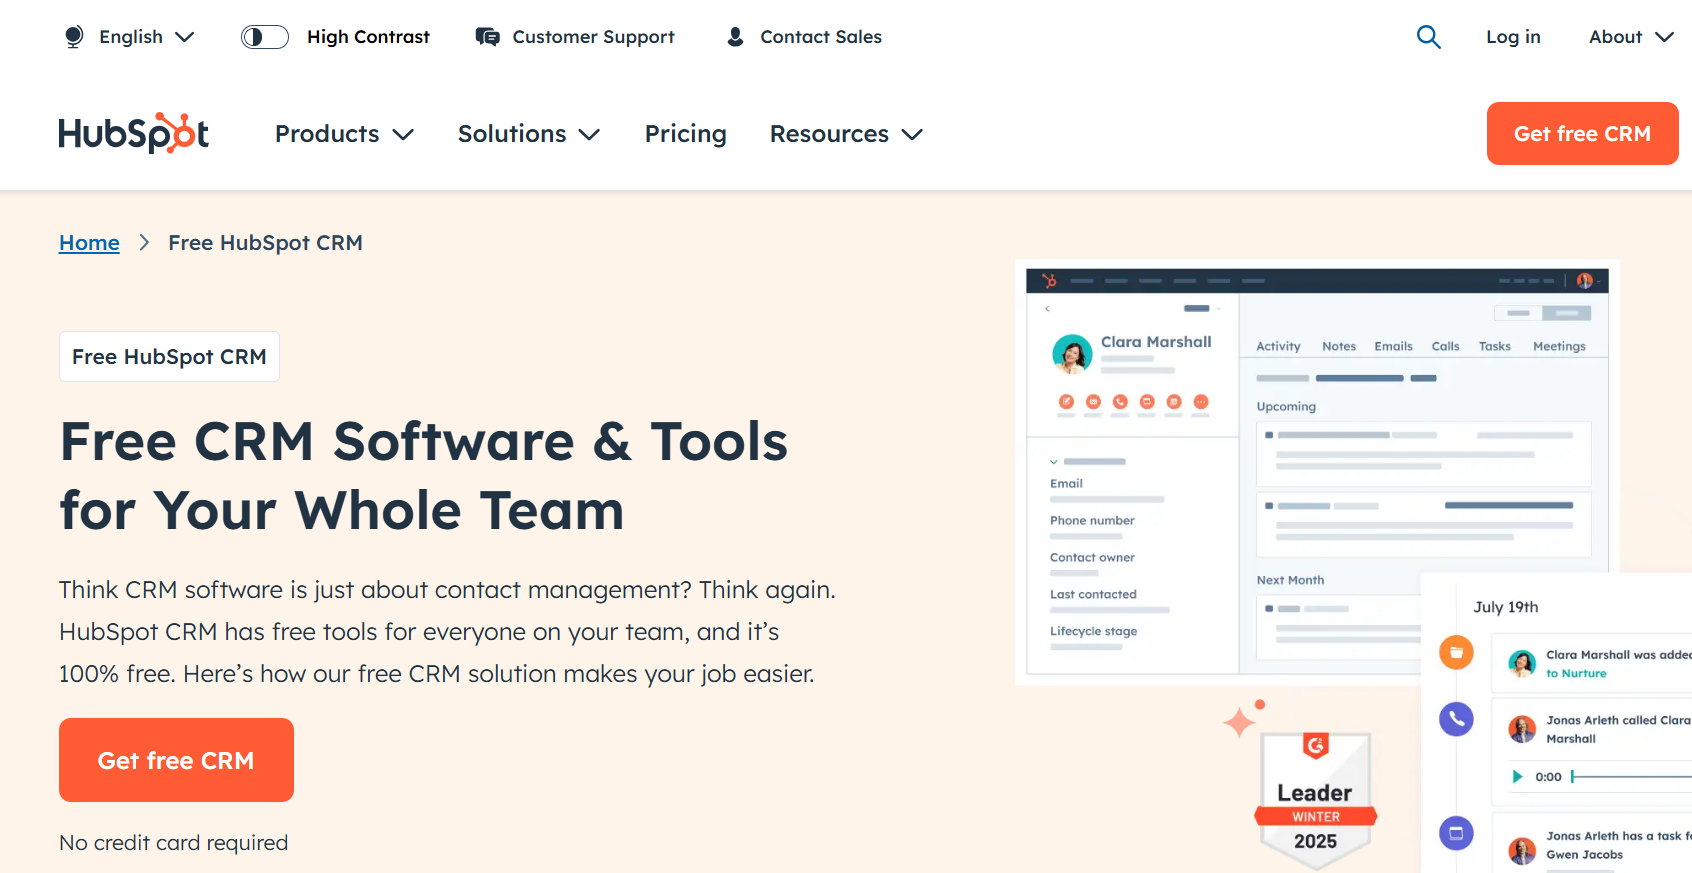Click the Free HubSpot CRM tag label

[x=169, y=357]
